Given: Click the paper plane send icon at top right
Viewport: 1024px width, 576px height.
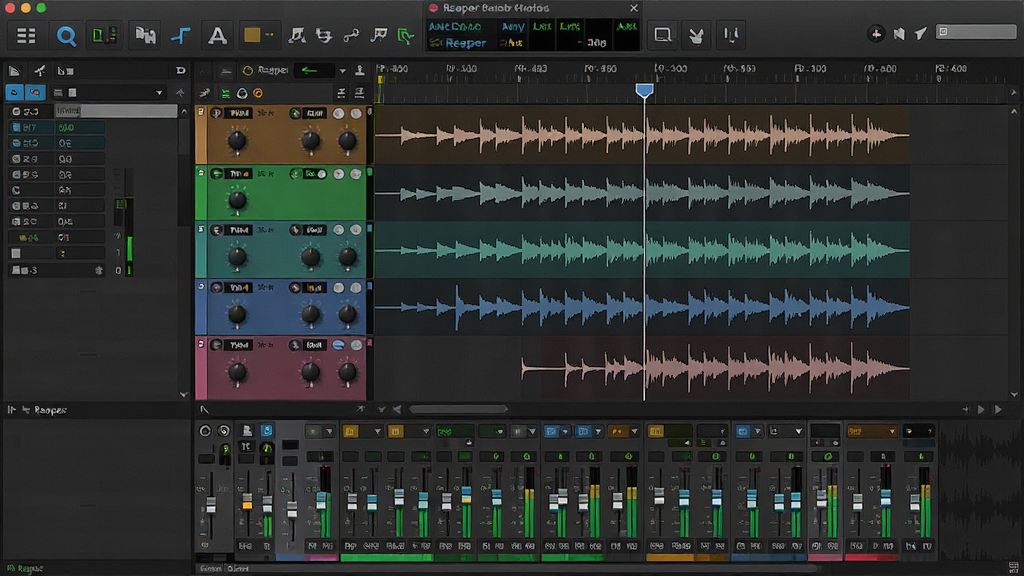Looking at the screenshot, I should [x=920, y=33].
